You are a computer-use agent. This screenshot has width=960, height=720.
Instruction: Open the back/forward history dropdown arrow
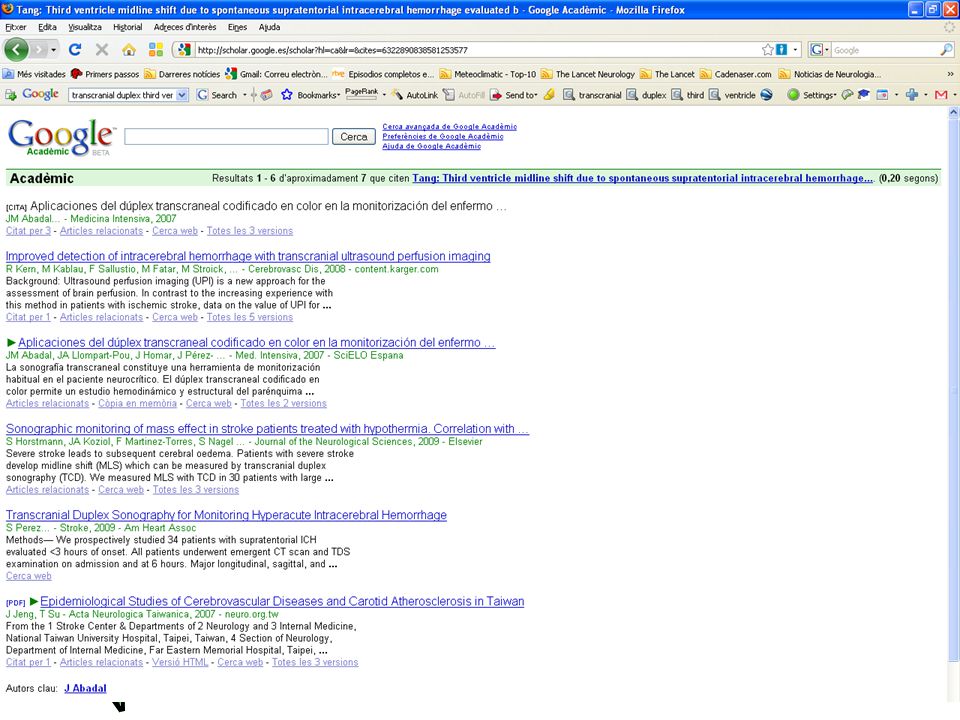[x=54, y=50]
